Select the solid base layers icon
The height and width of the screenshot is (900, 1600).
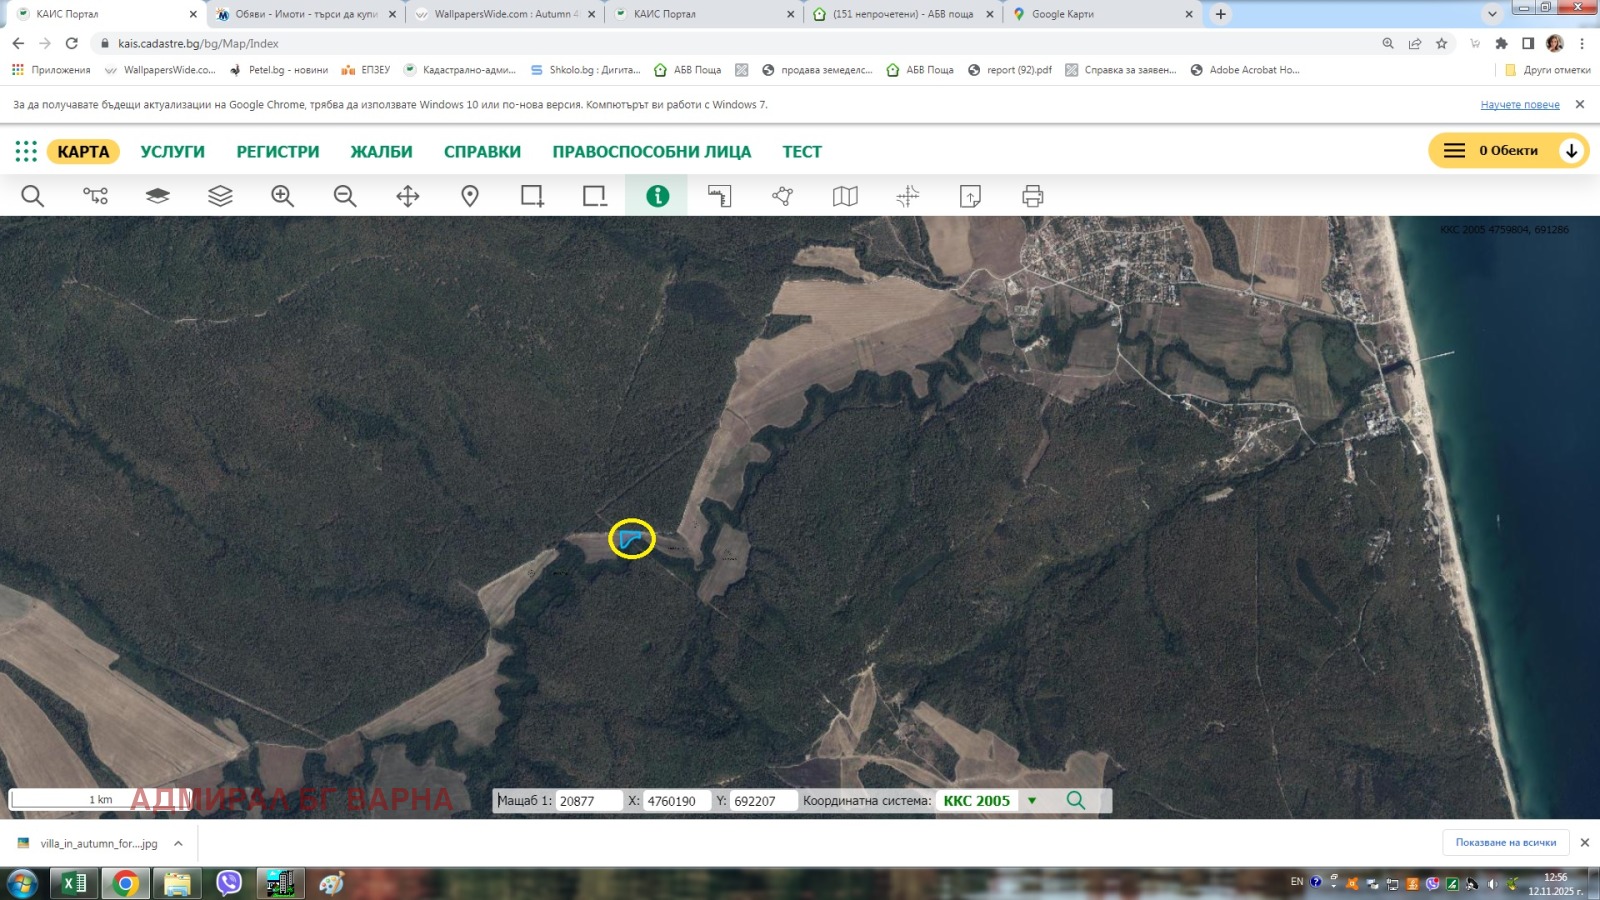pos(158,196)
